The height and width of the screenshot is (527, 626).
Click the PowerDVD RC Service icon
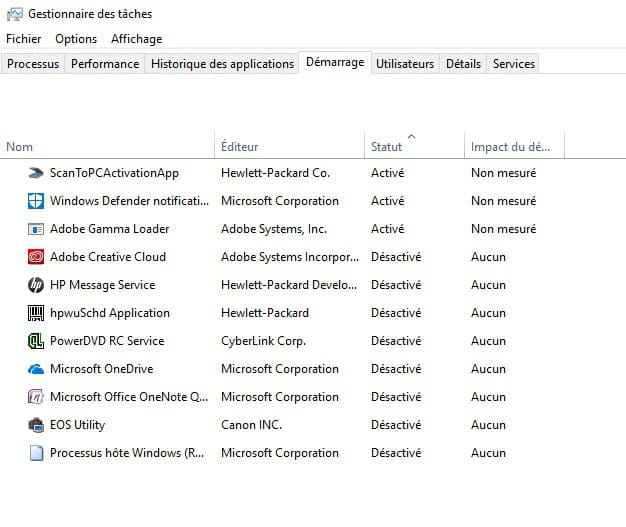coord(36,341)
